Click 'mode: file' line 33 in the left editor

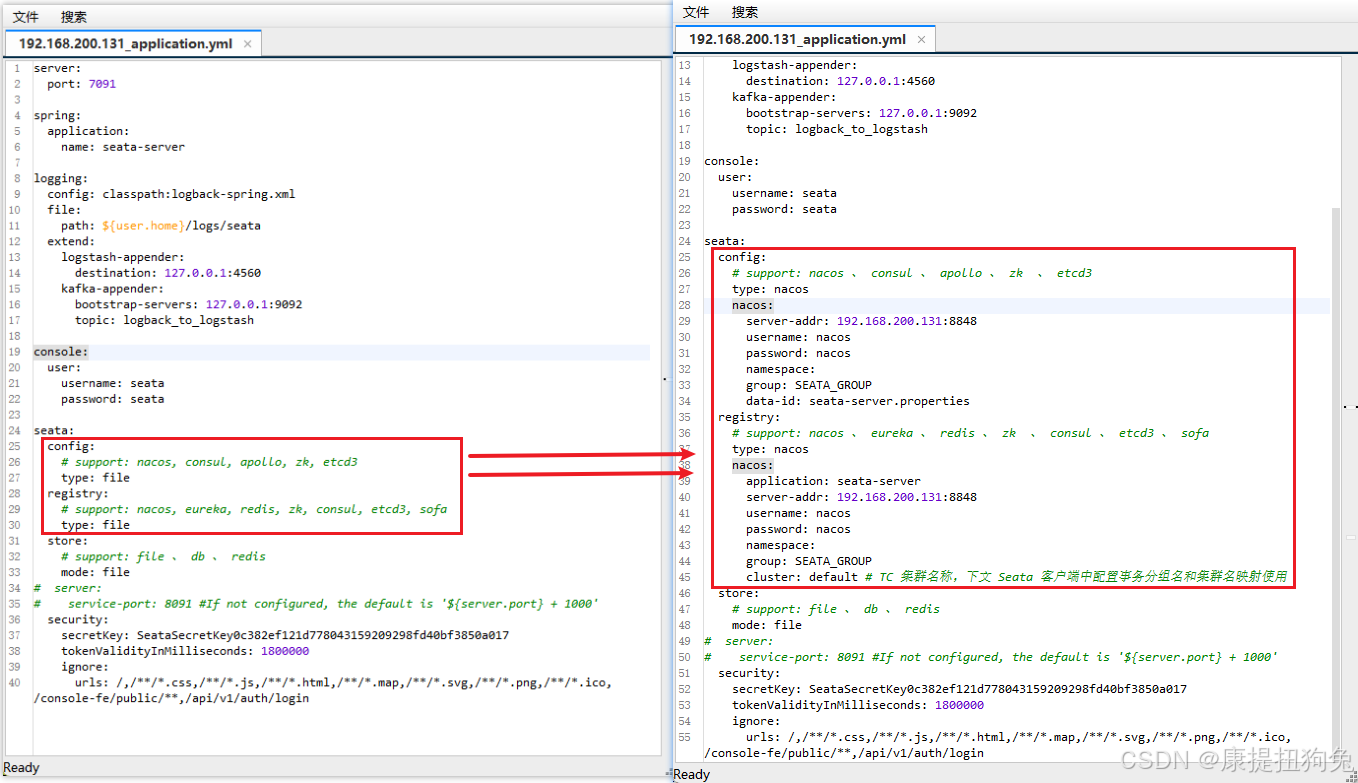[95, 572]
